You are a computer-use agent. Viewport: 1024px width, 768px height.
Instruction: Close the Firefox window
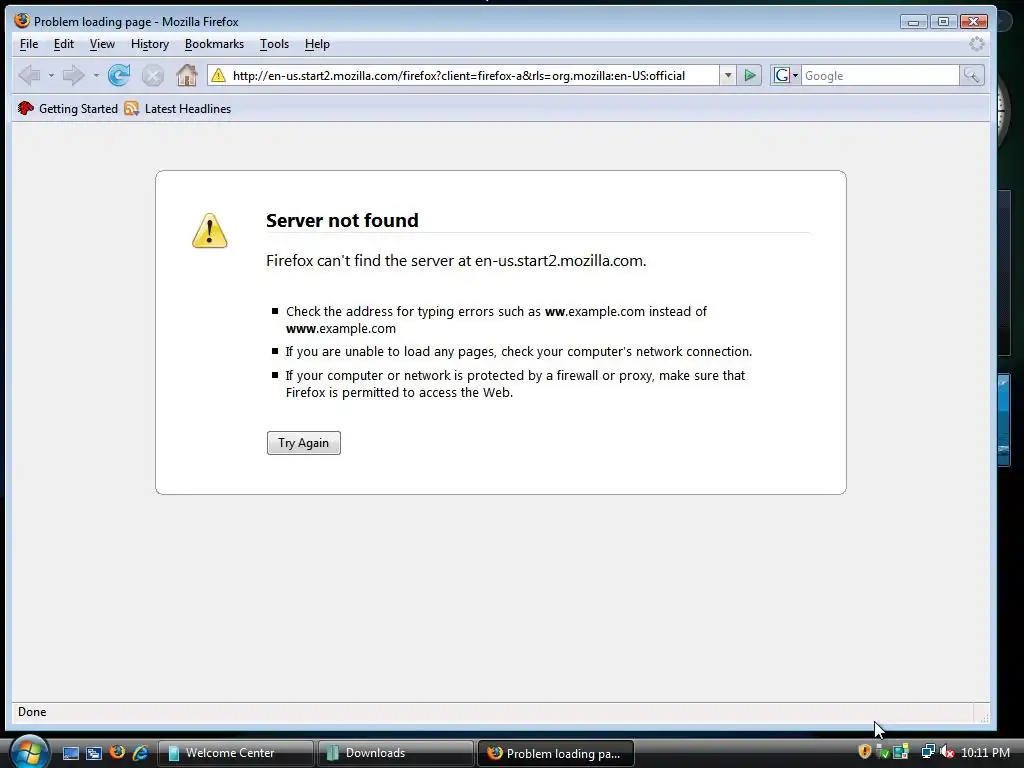coord(974,22)
